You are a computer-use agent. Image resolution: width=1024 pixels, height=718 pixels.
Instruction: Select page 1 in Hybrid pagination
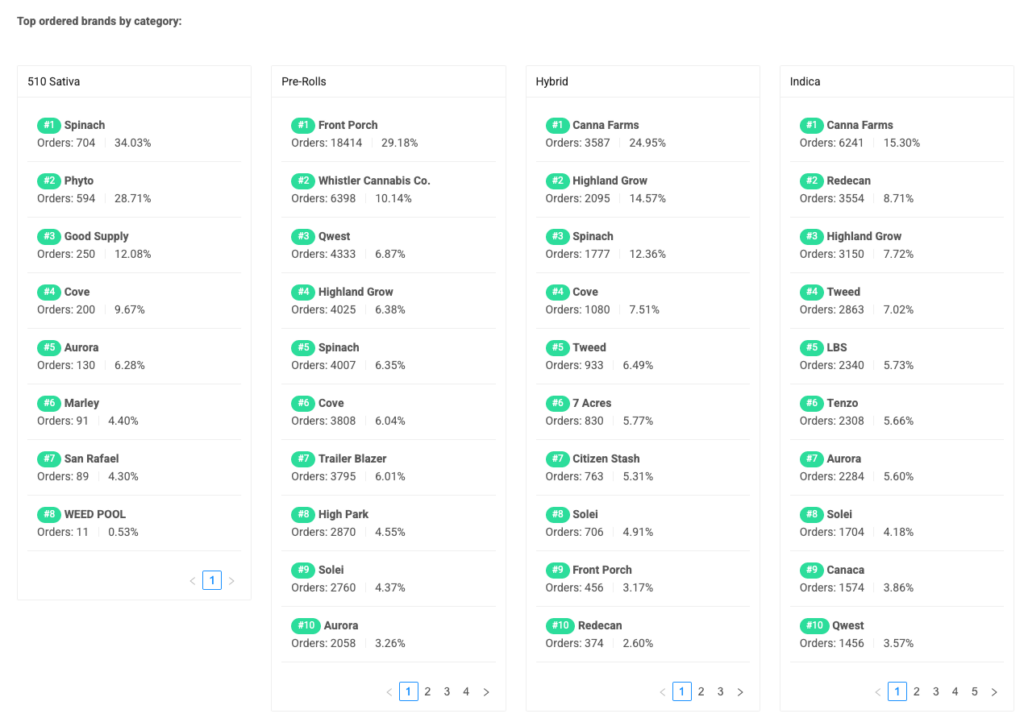[x=682, y=691]
